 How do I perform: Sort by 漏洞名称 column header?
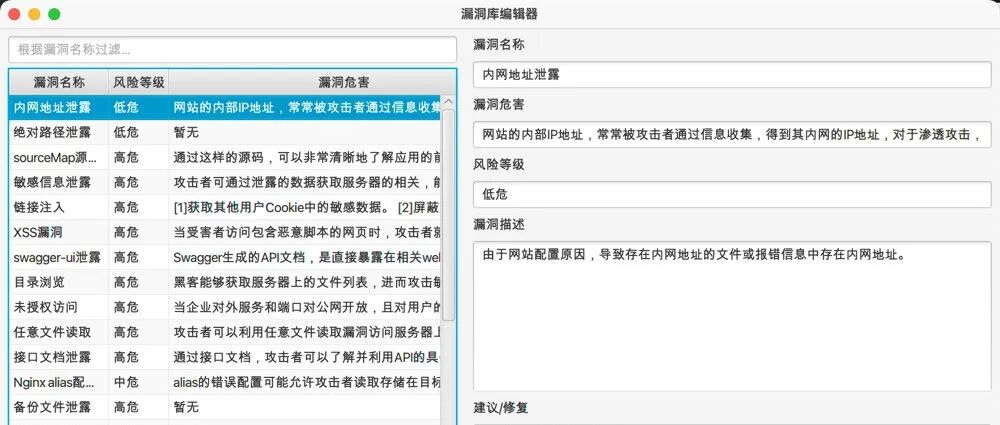click(x=59, y=82)
